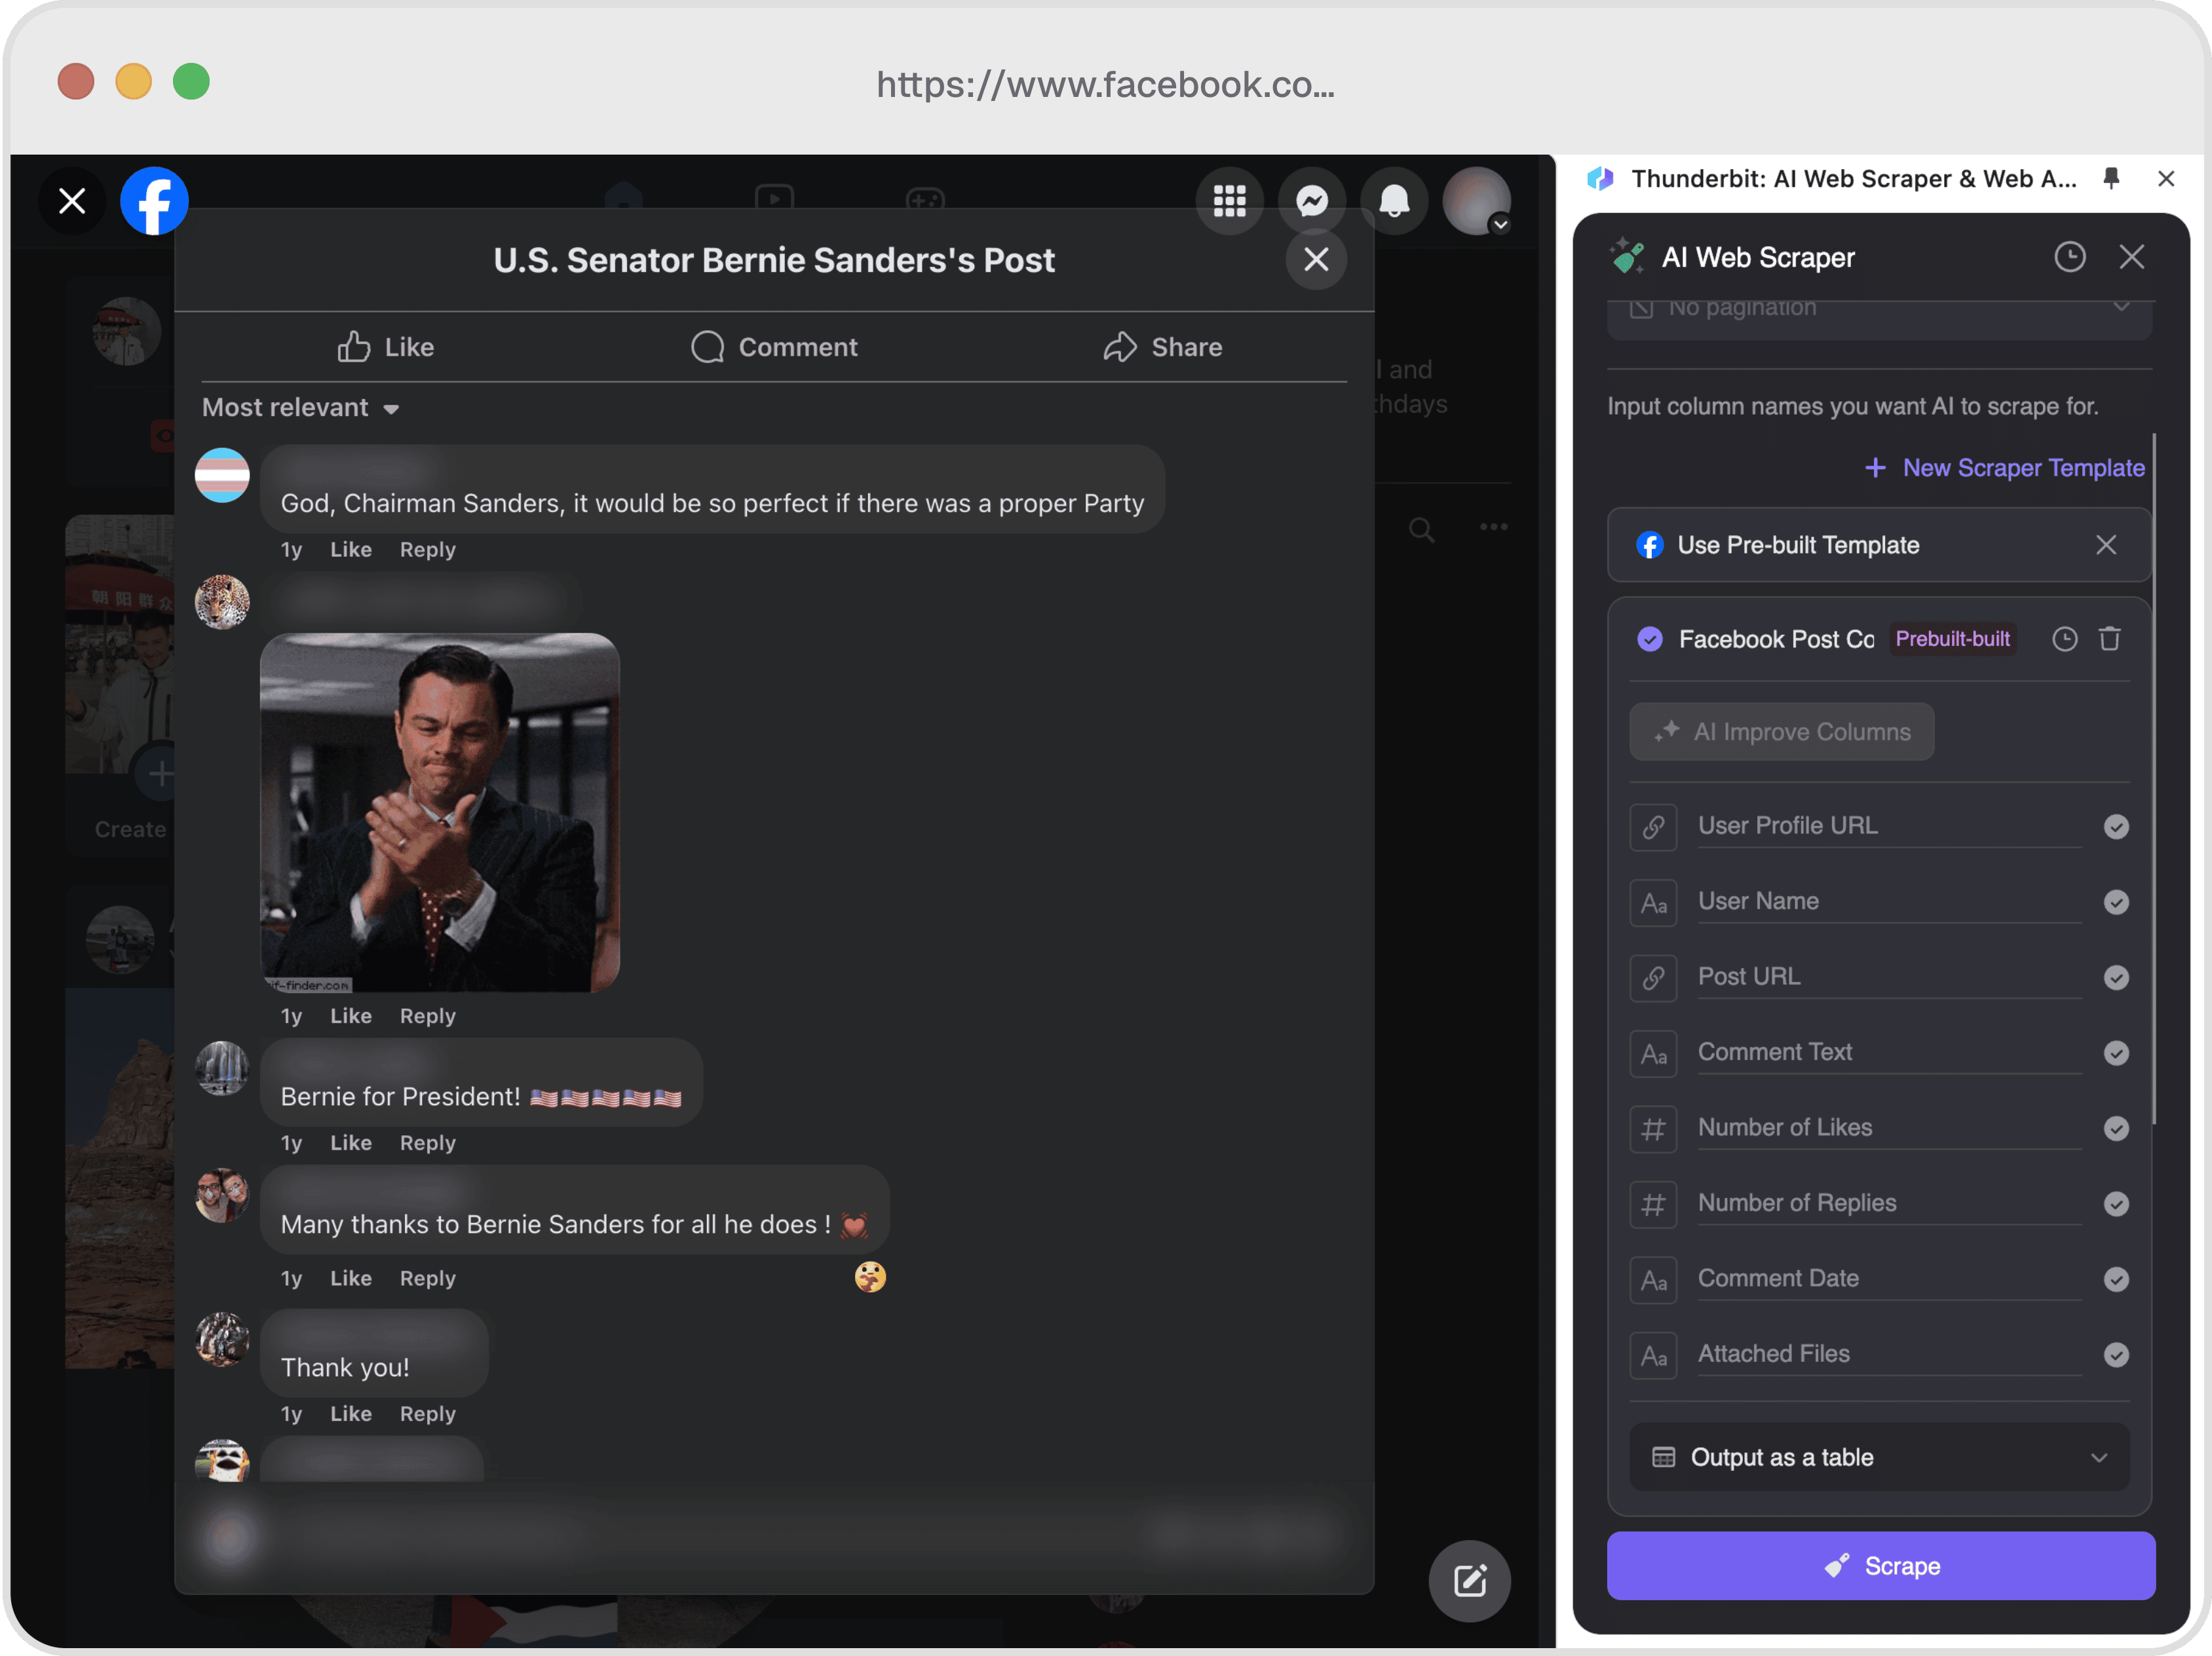This screenshot has width=2212, height=1656.
Task: Toggle the User Name column checkmark
Action: [2115, 903]
